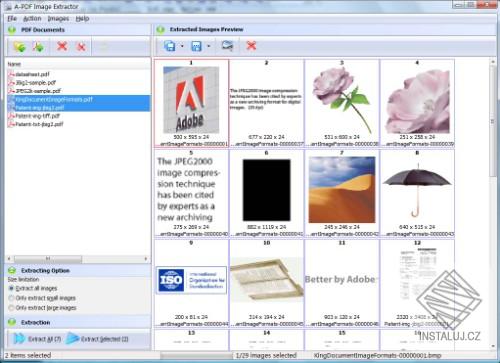Delete selected image with the preview red X

(251, 46)
